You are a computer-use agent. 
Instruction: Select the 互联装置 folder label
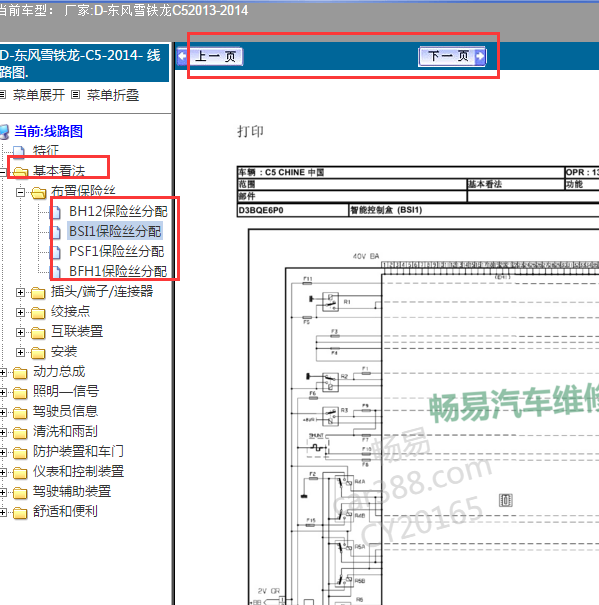(x=77, y=331)
